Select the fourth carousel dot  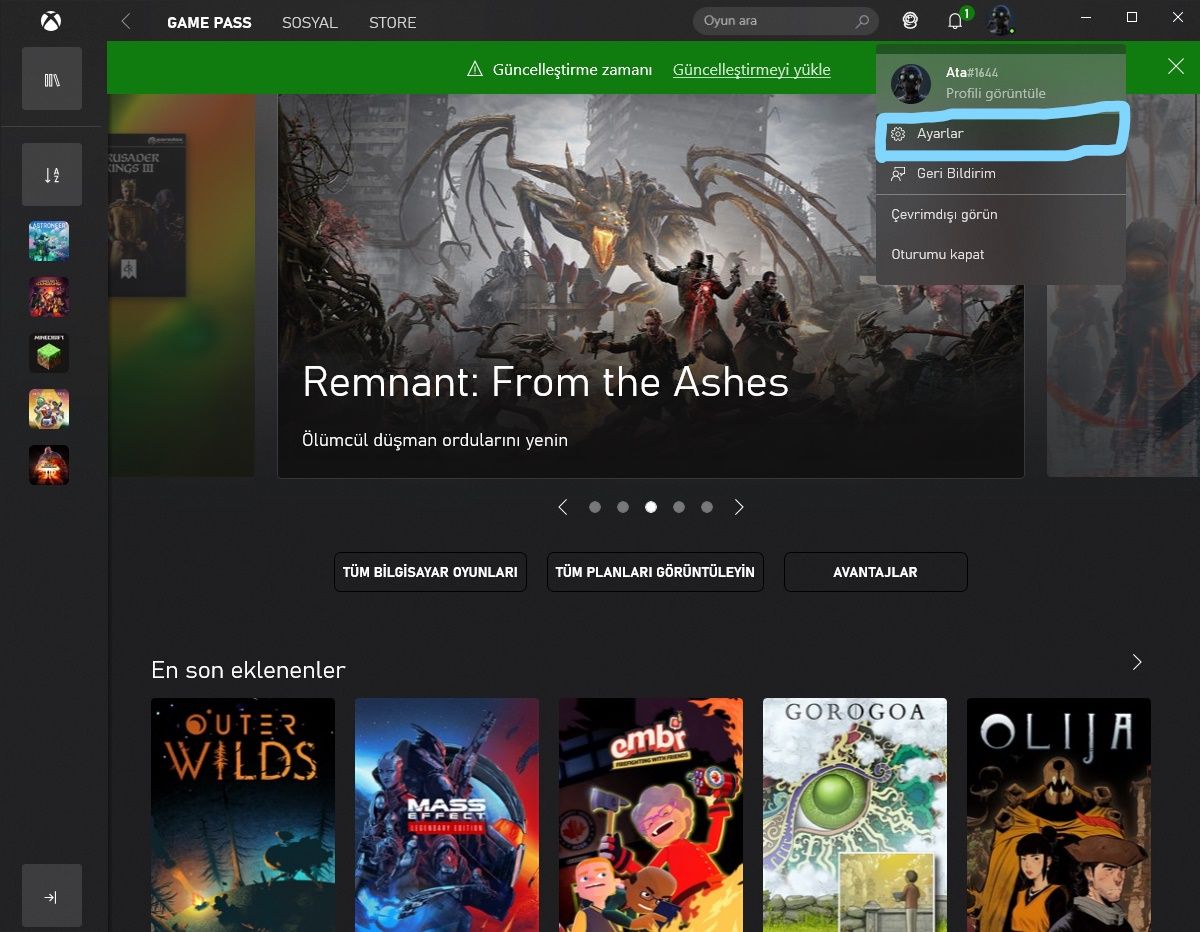[x=679, y=507]
